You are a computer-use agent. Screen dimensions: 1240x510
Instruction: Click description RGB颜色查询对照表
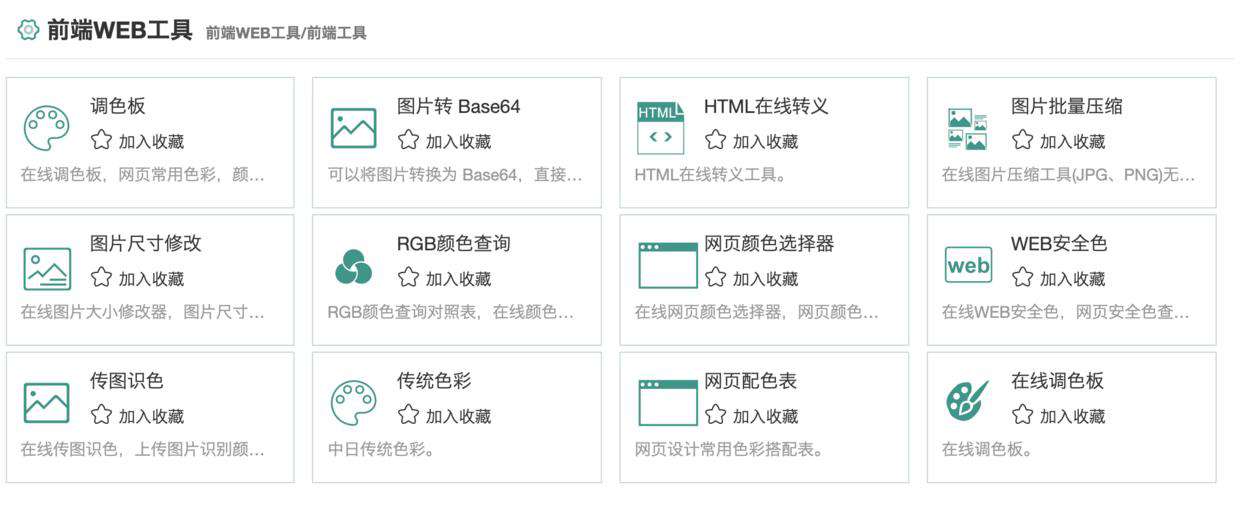[451, 312]
